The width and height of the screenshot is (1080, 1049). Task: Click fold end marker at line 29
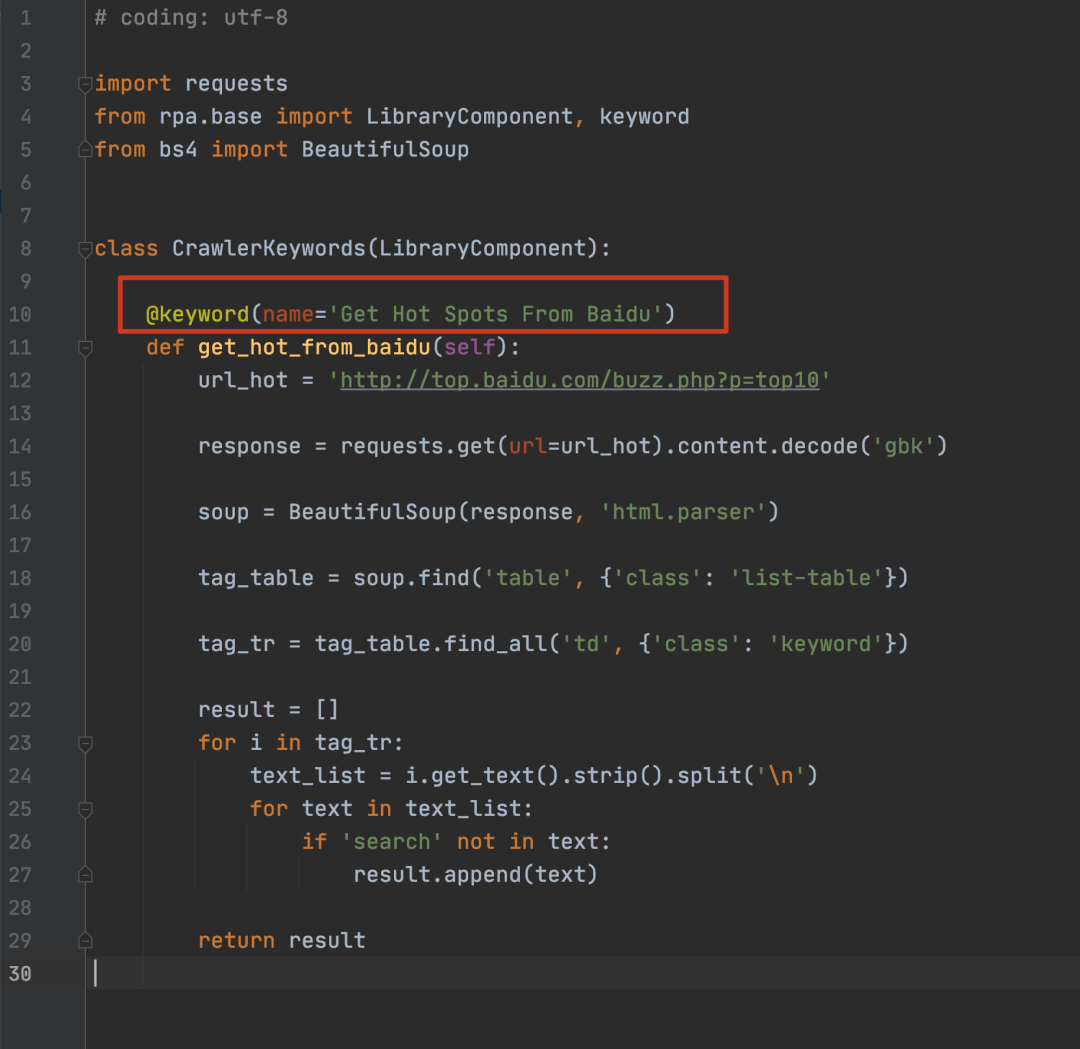click(85, 940)
